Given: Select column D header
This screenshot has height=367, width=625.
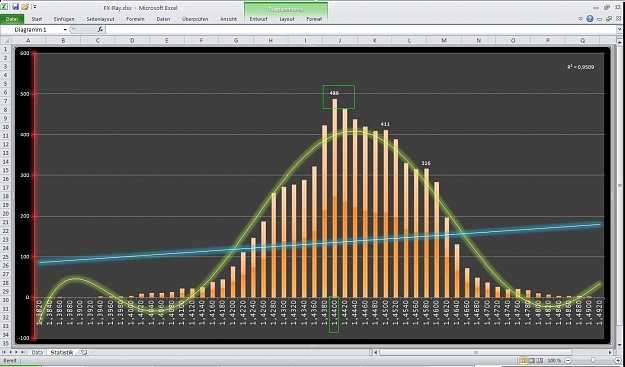Looking at the screenshot, I should click(132, 41).
